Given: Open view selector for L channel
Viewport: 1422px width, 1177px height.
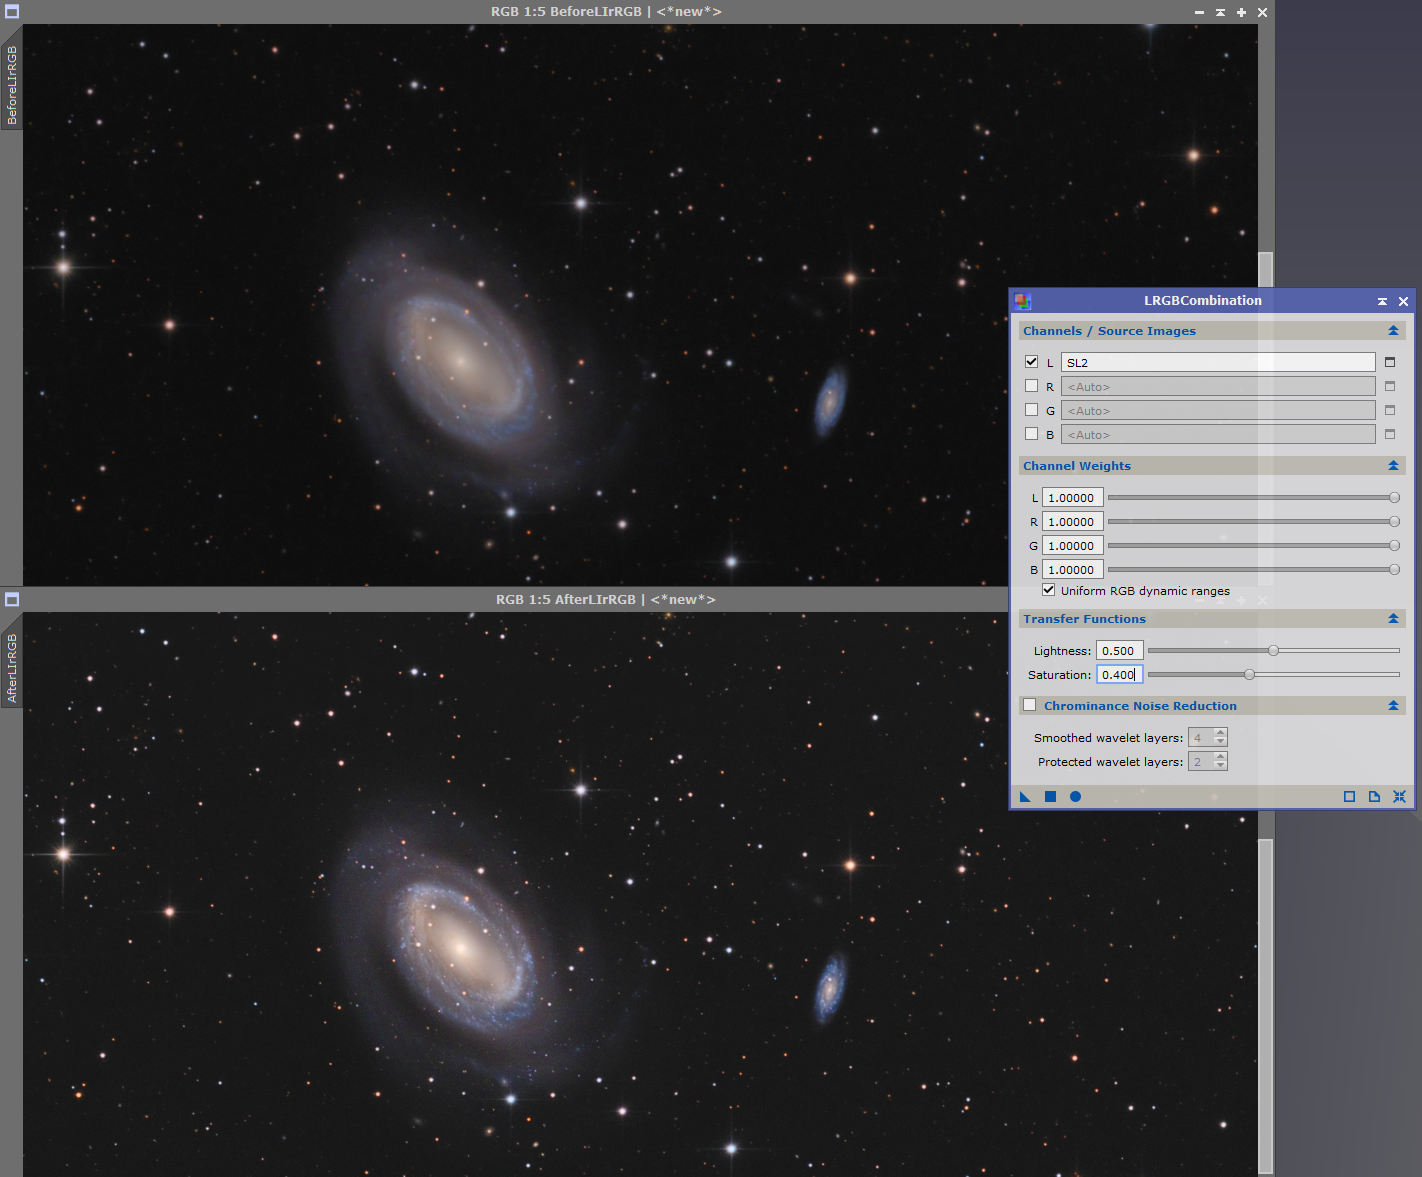Looking at the screenshot, I should (1389, 362).
